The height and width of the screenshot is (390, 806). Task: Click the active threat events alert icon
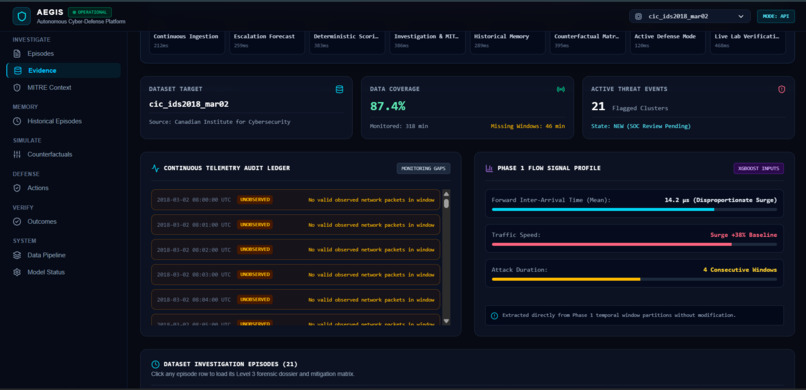point(782,89)
